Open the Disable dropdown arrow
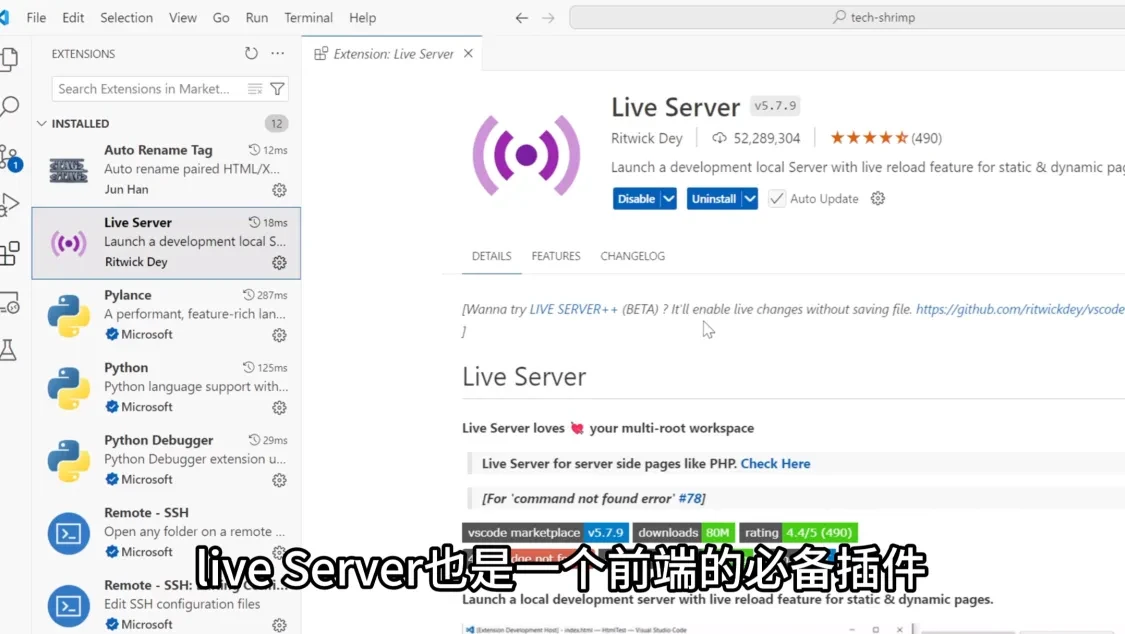Viewport: 1125px width, 634px height. point(668,199)
